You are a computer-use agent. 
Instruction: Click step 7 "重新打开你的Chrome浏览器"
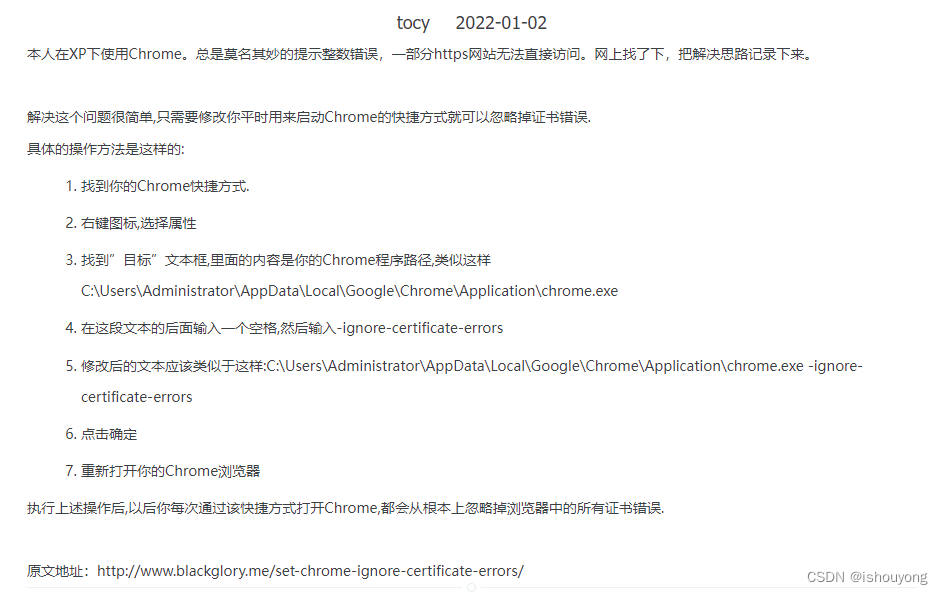(170, 471)
